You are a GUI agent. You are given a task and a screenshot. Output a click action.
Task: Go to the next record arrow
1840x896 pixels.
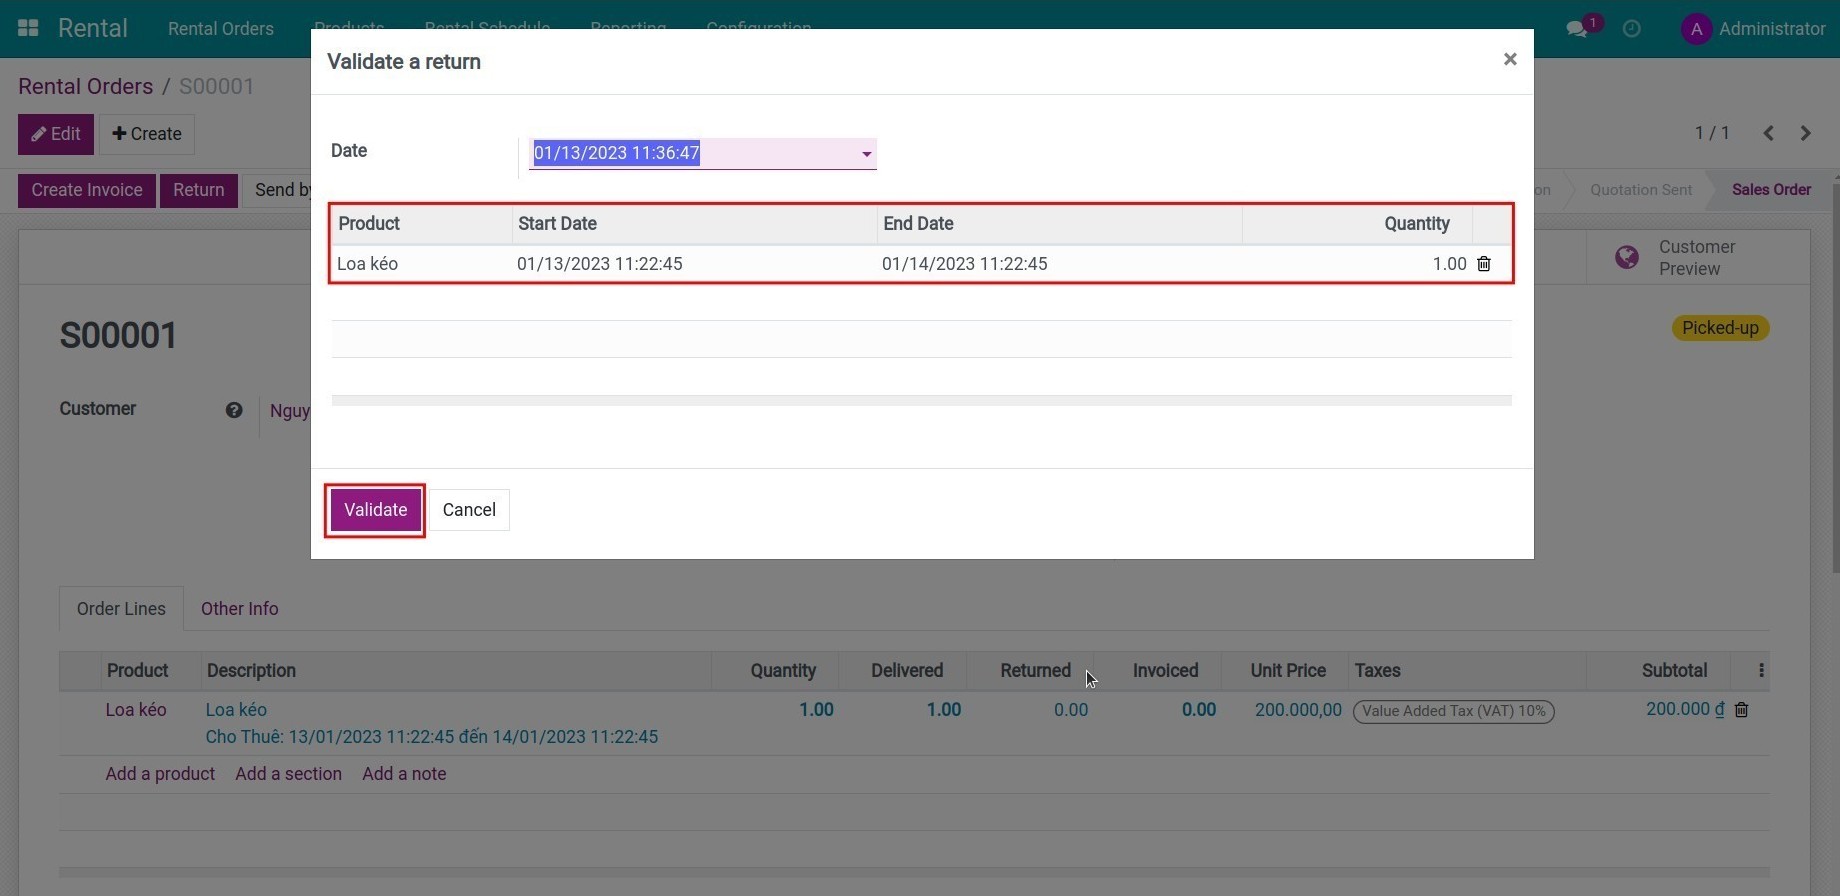pyautogui.click(x=1805, y=133)
